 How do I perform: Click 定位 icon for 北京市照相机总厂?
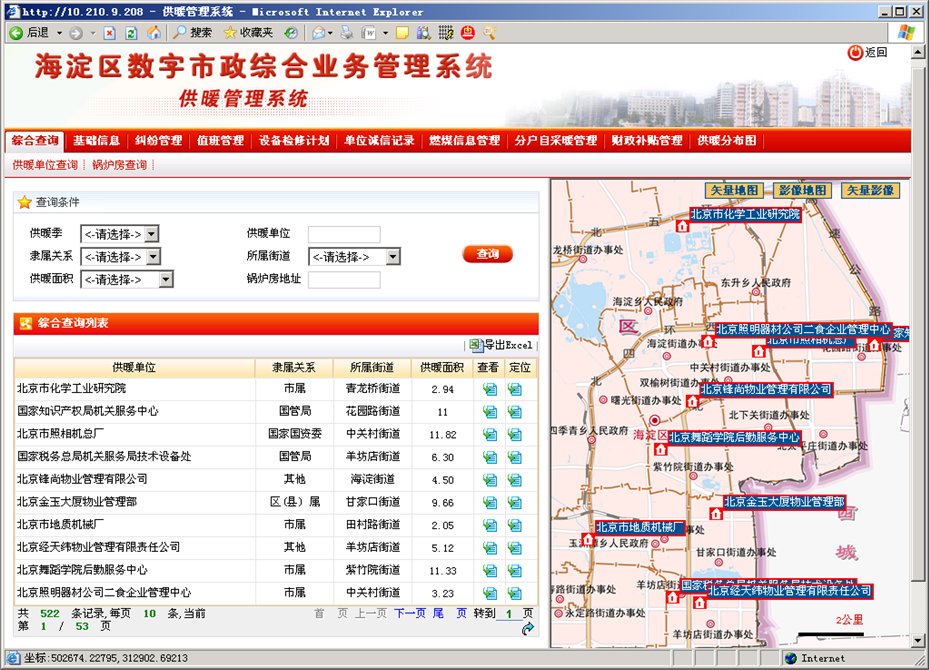point(514,434)
